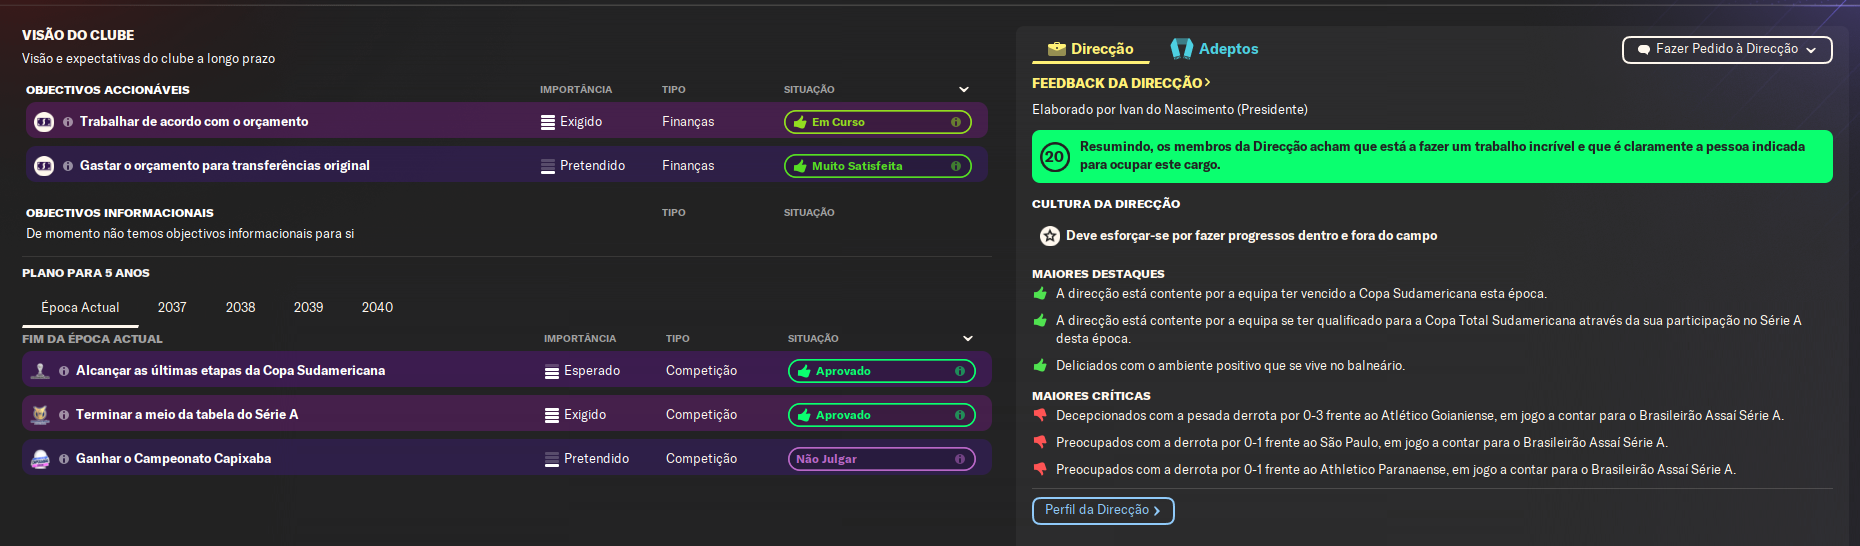Open the Feedback da Direcção heading link
The height and width of the screenshot is (546, 1860).
point(1120,83)
